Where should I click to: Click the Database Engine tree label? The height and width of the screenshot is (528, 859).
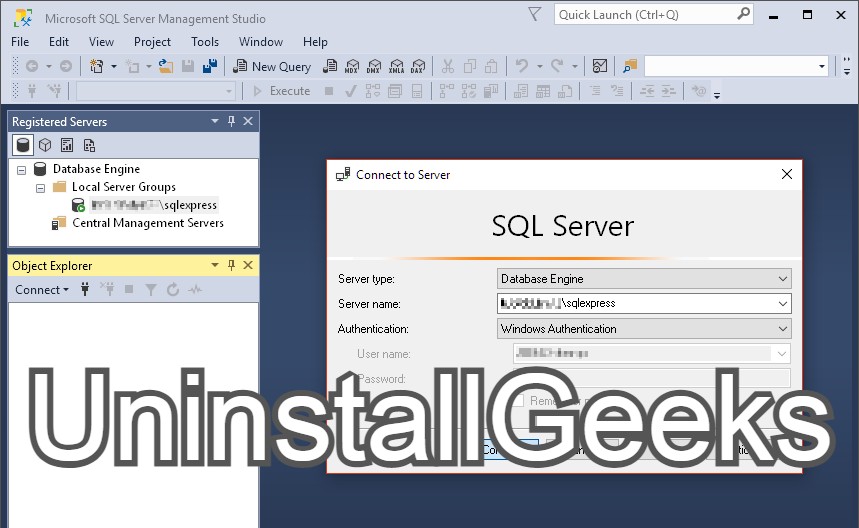point(96,169)
